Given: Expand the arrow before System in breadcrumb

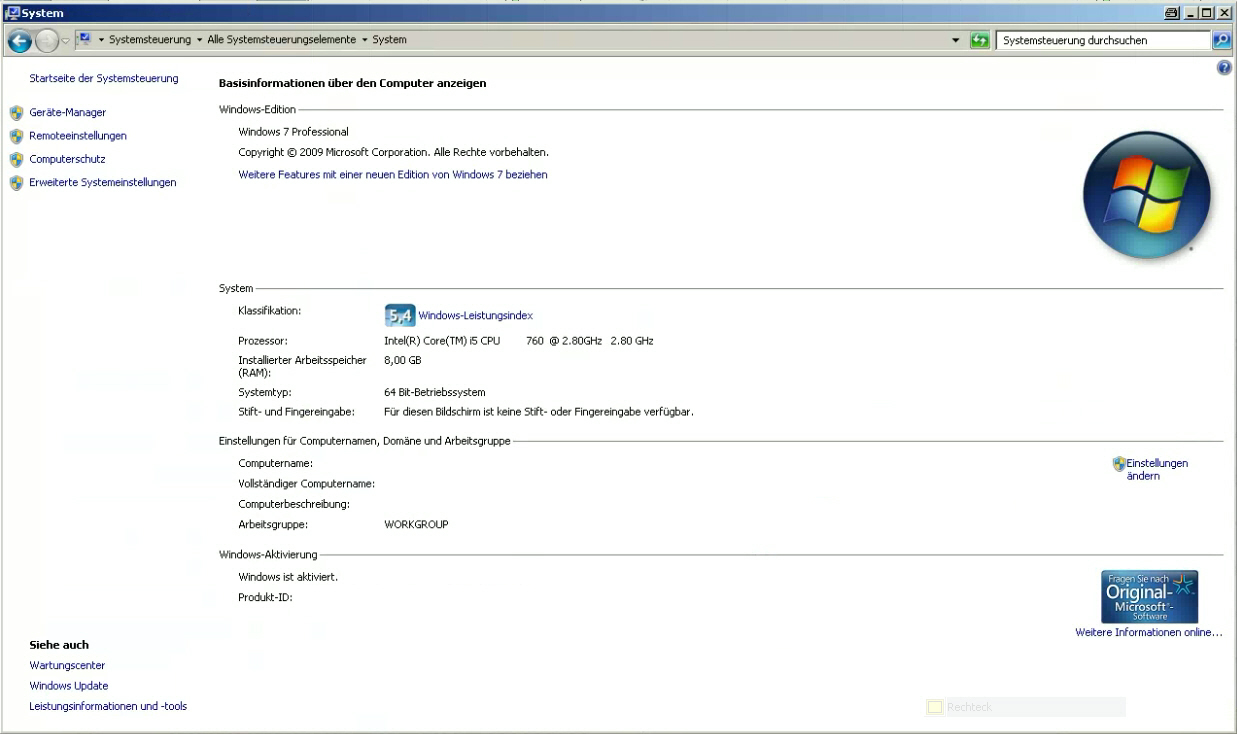Looking at the screenshot, I should point(365,40).
